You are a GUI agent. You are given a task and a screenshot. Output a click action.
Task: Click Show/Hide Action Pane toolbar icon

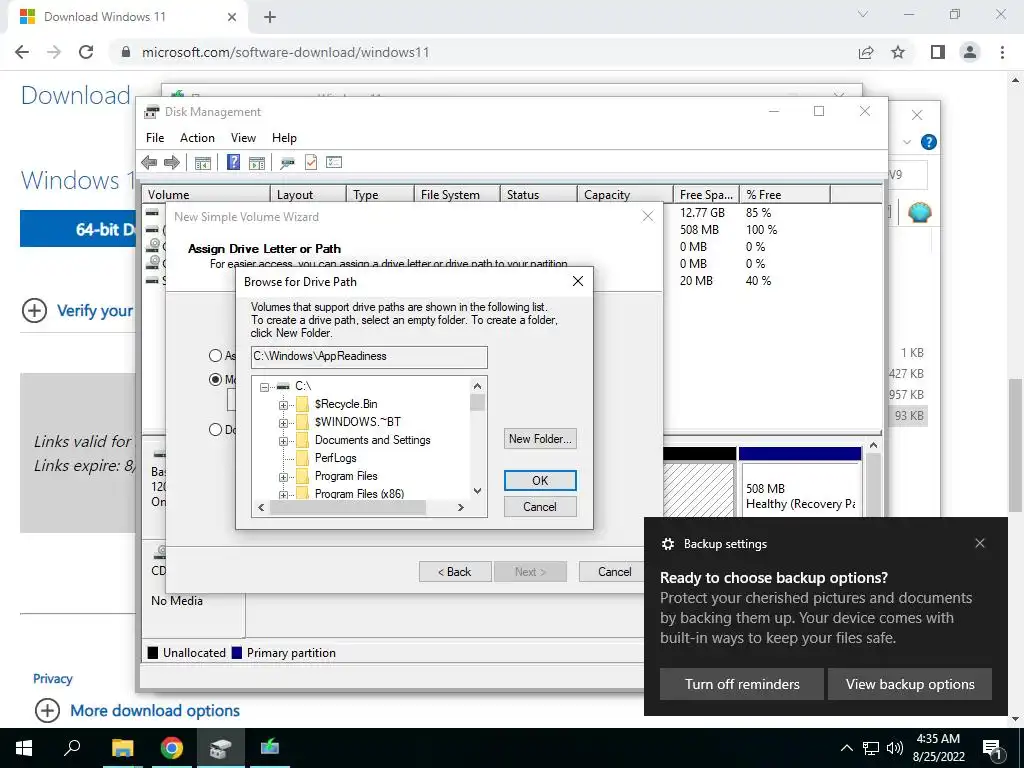point(257,163)
